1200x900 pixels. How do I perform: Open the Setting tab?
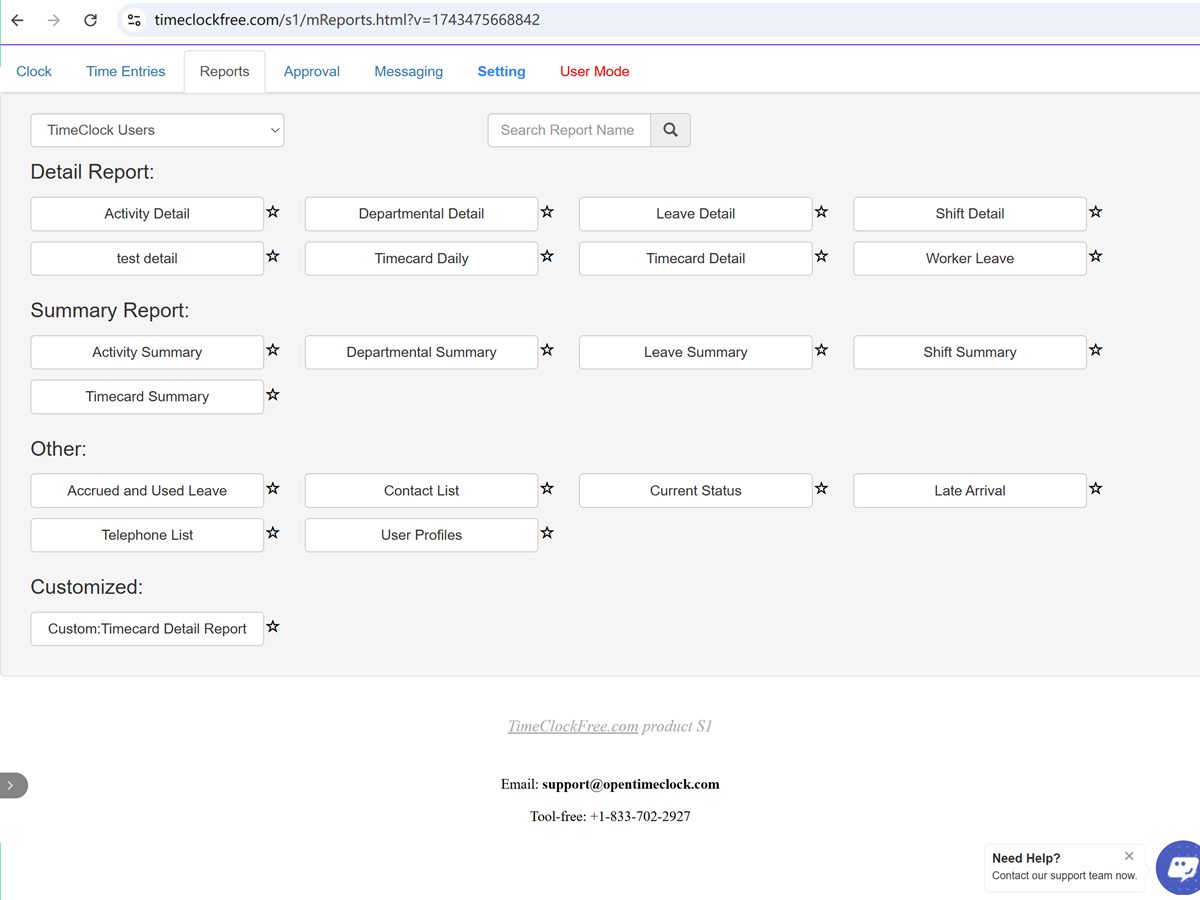[501, 71]
